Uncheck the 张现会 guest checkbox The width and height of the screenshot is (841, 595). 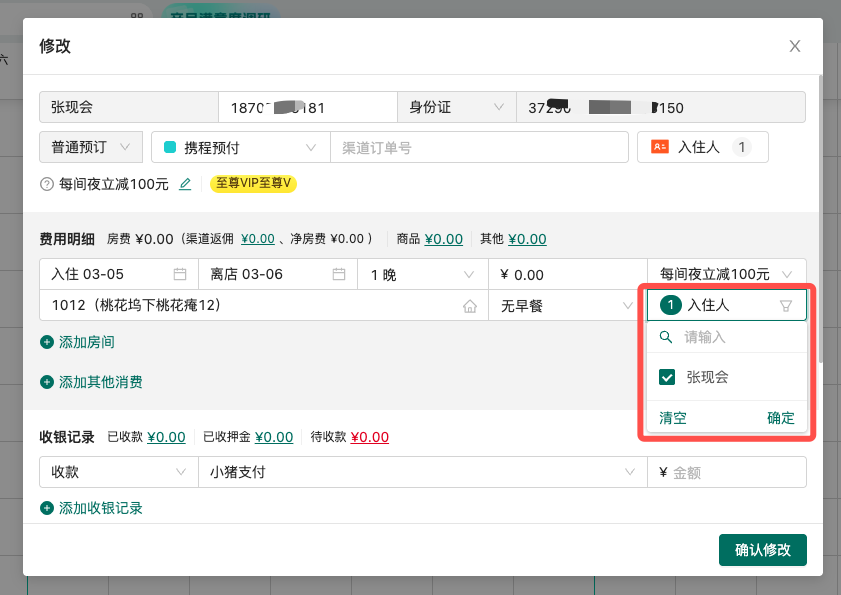(x=668, y=377)
